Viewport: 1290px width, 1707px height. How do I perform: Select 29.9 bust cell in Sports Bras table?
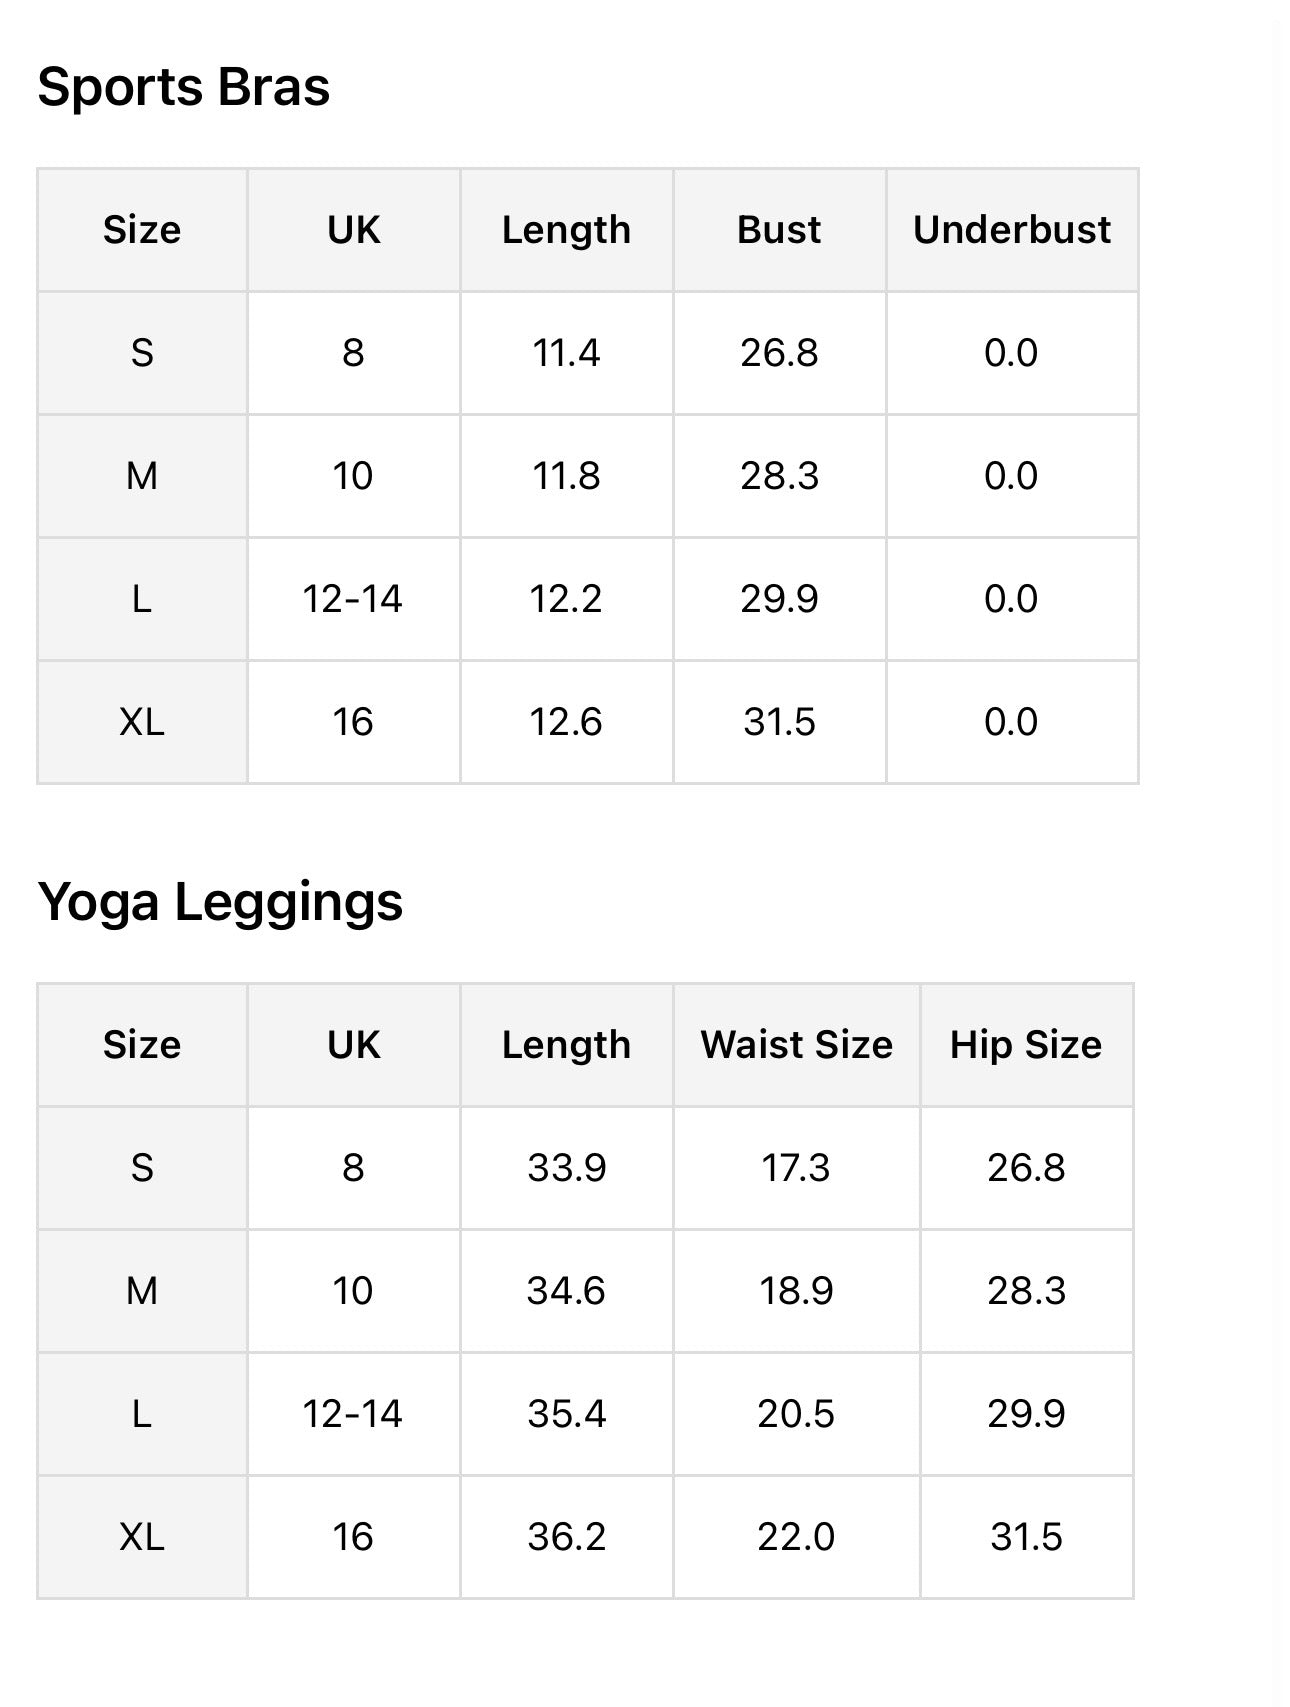(x=779, y=599)
